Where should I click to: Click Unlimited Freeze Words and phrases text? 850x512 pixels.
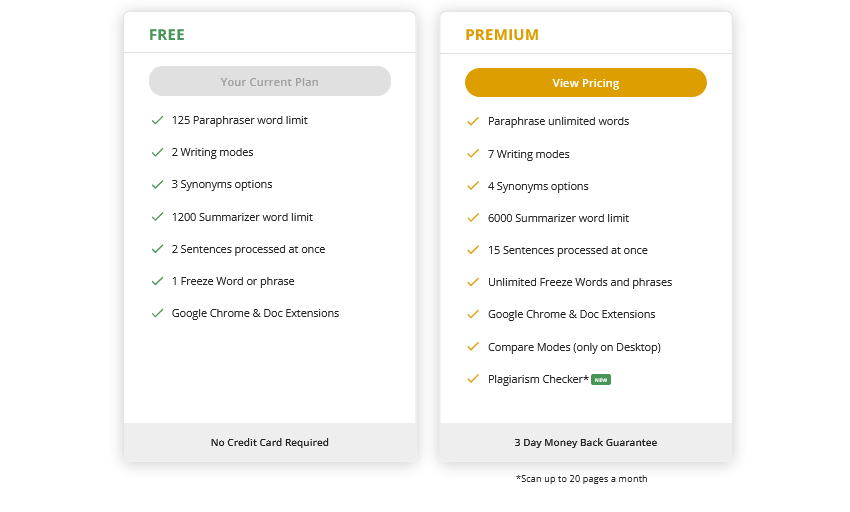tap(579, 282)
